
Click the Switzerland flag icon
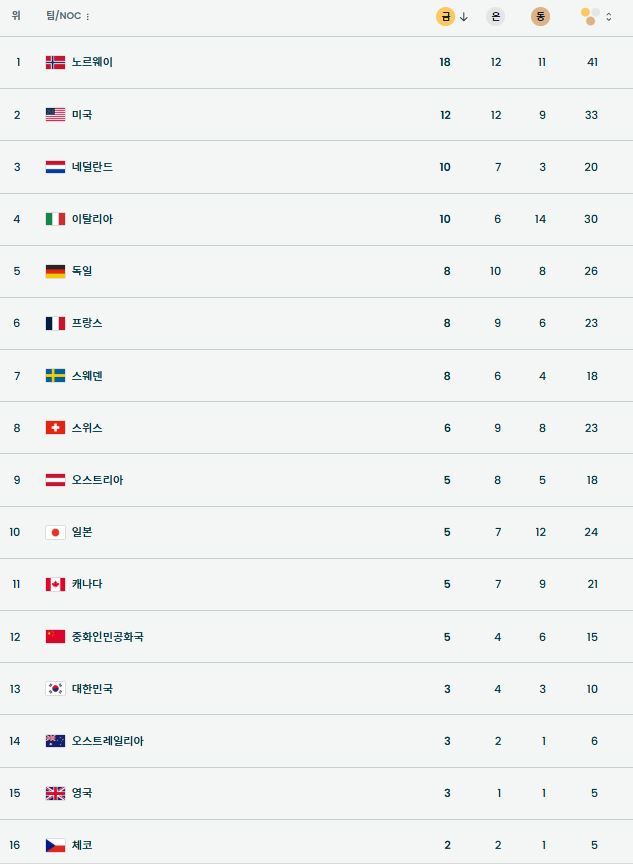[x=55, y=428]
